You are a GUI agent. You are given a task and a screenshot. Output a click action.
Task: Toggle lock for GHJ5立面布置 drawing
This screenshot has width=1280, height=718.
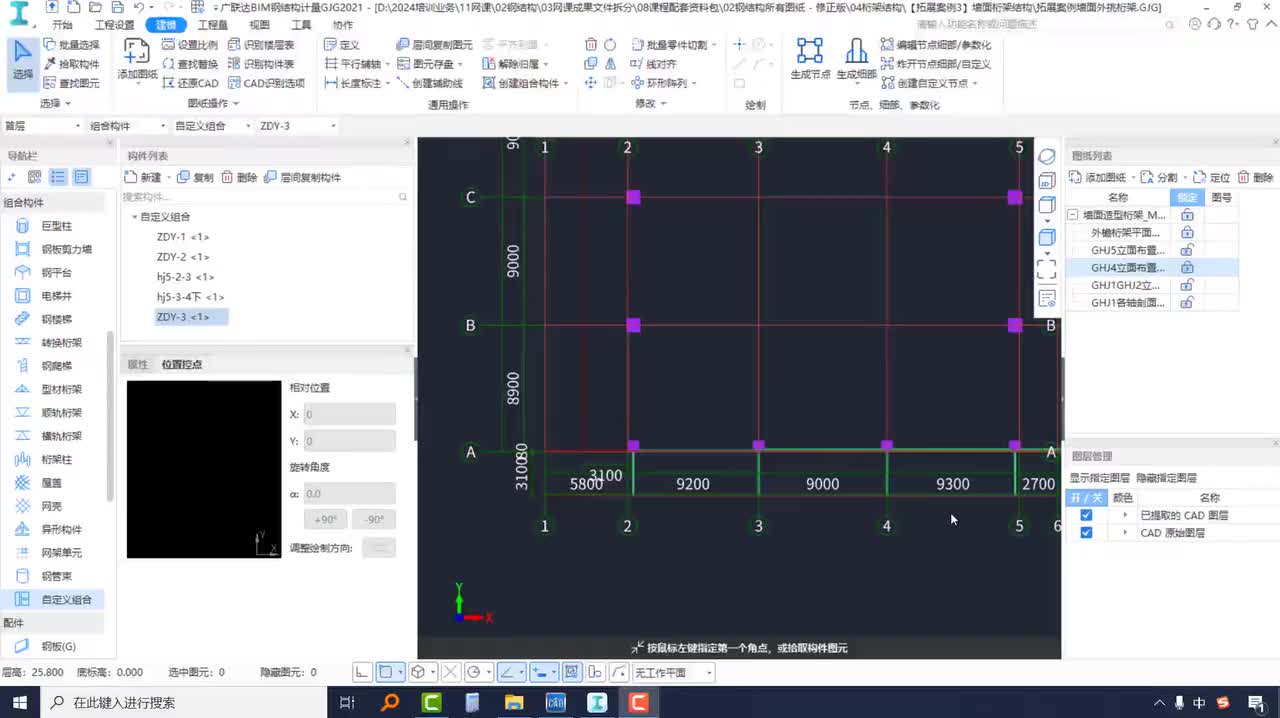click(1187, 250)
